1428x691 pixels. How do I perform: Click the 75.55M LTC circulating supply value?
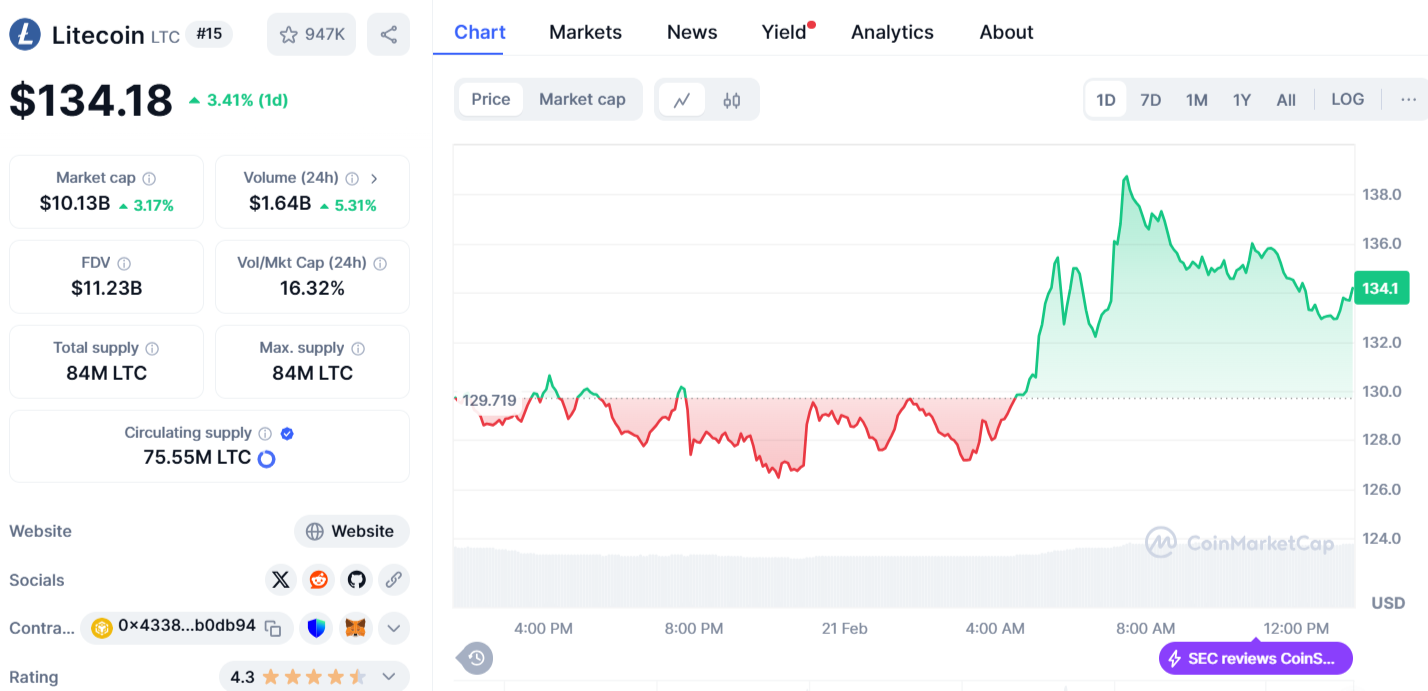click(x=197, y=458)
